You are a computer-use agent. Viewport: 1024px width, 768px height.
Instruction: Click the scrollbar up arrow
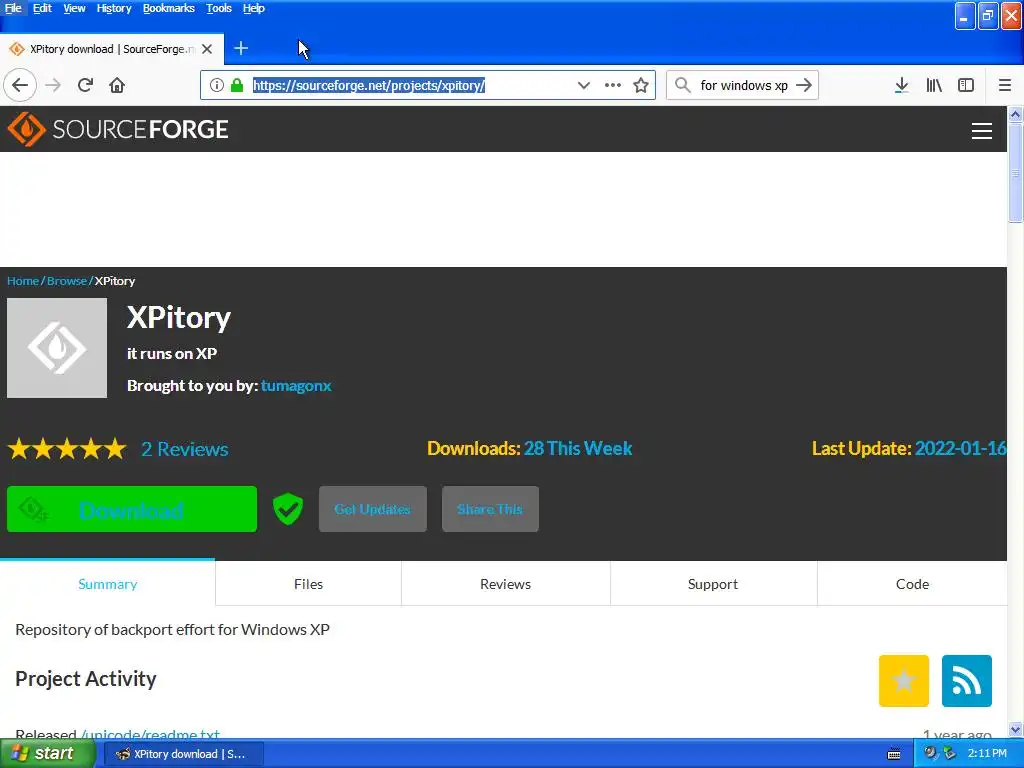pyautogui.click(x=1015, y=114)
